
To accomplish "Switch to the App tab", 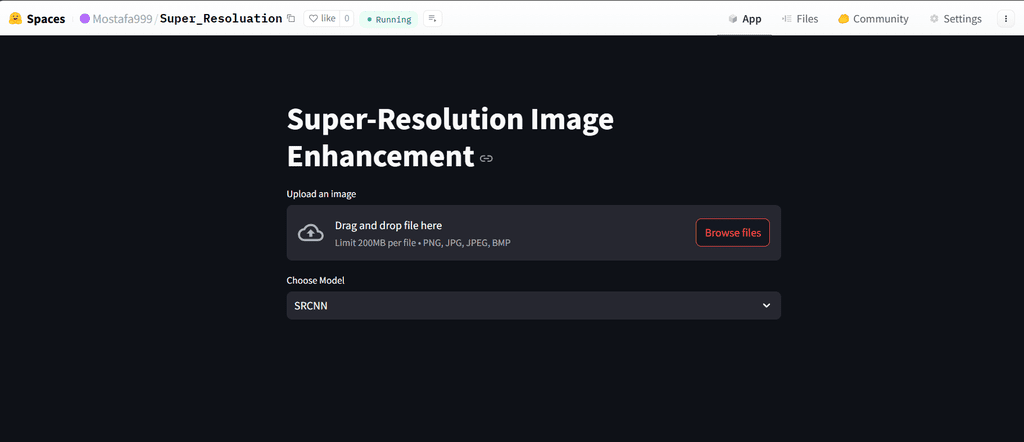I will click(744, 19).
